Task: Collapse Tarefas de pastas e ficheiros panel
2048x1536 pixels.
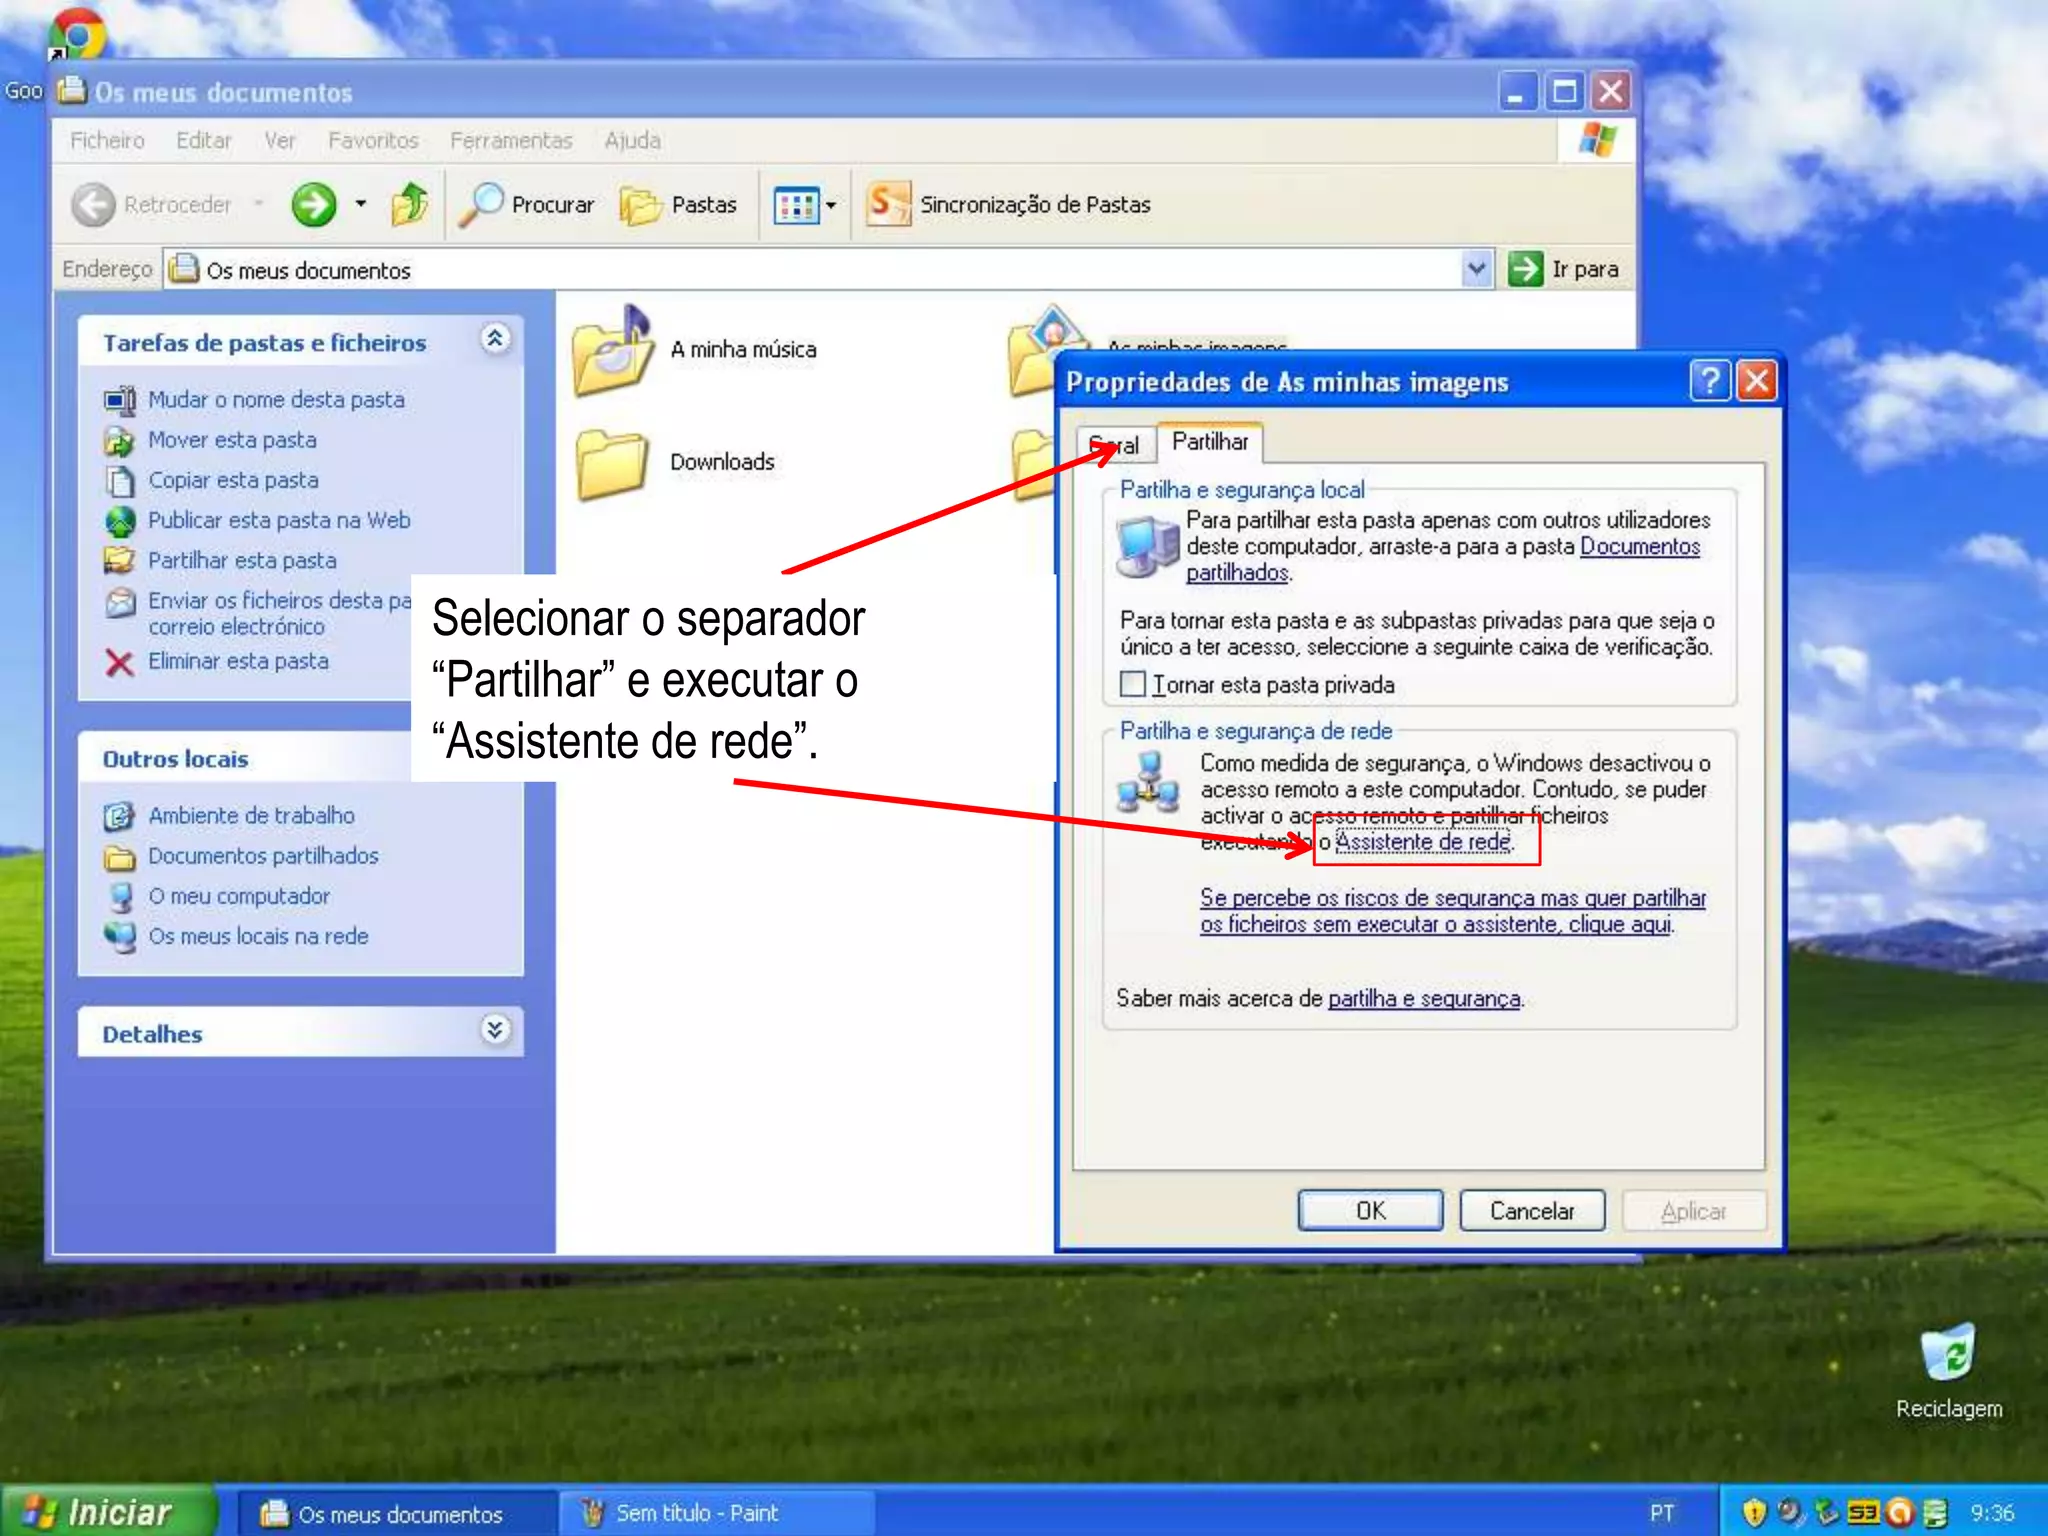Action: pyautogui.click(x=495, y=340)
